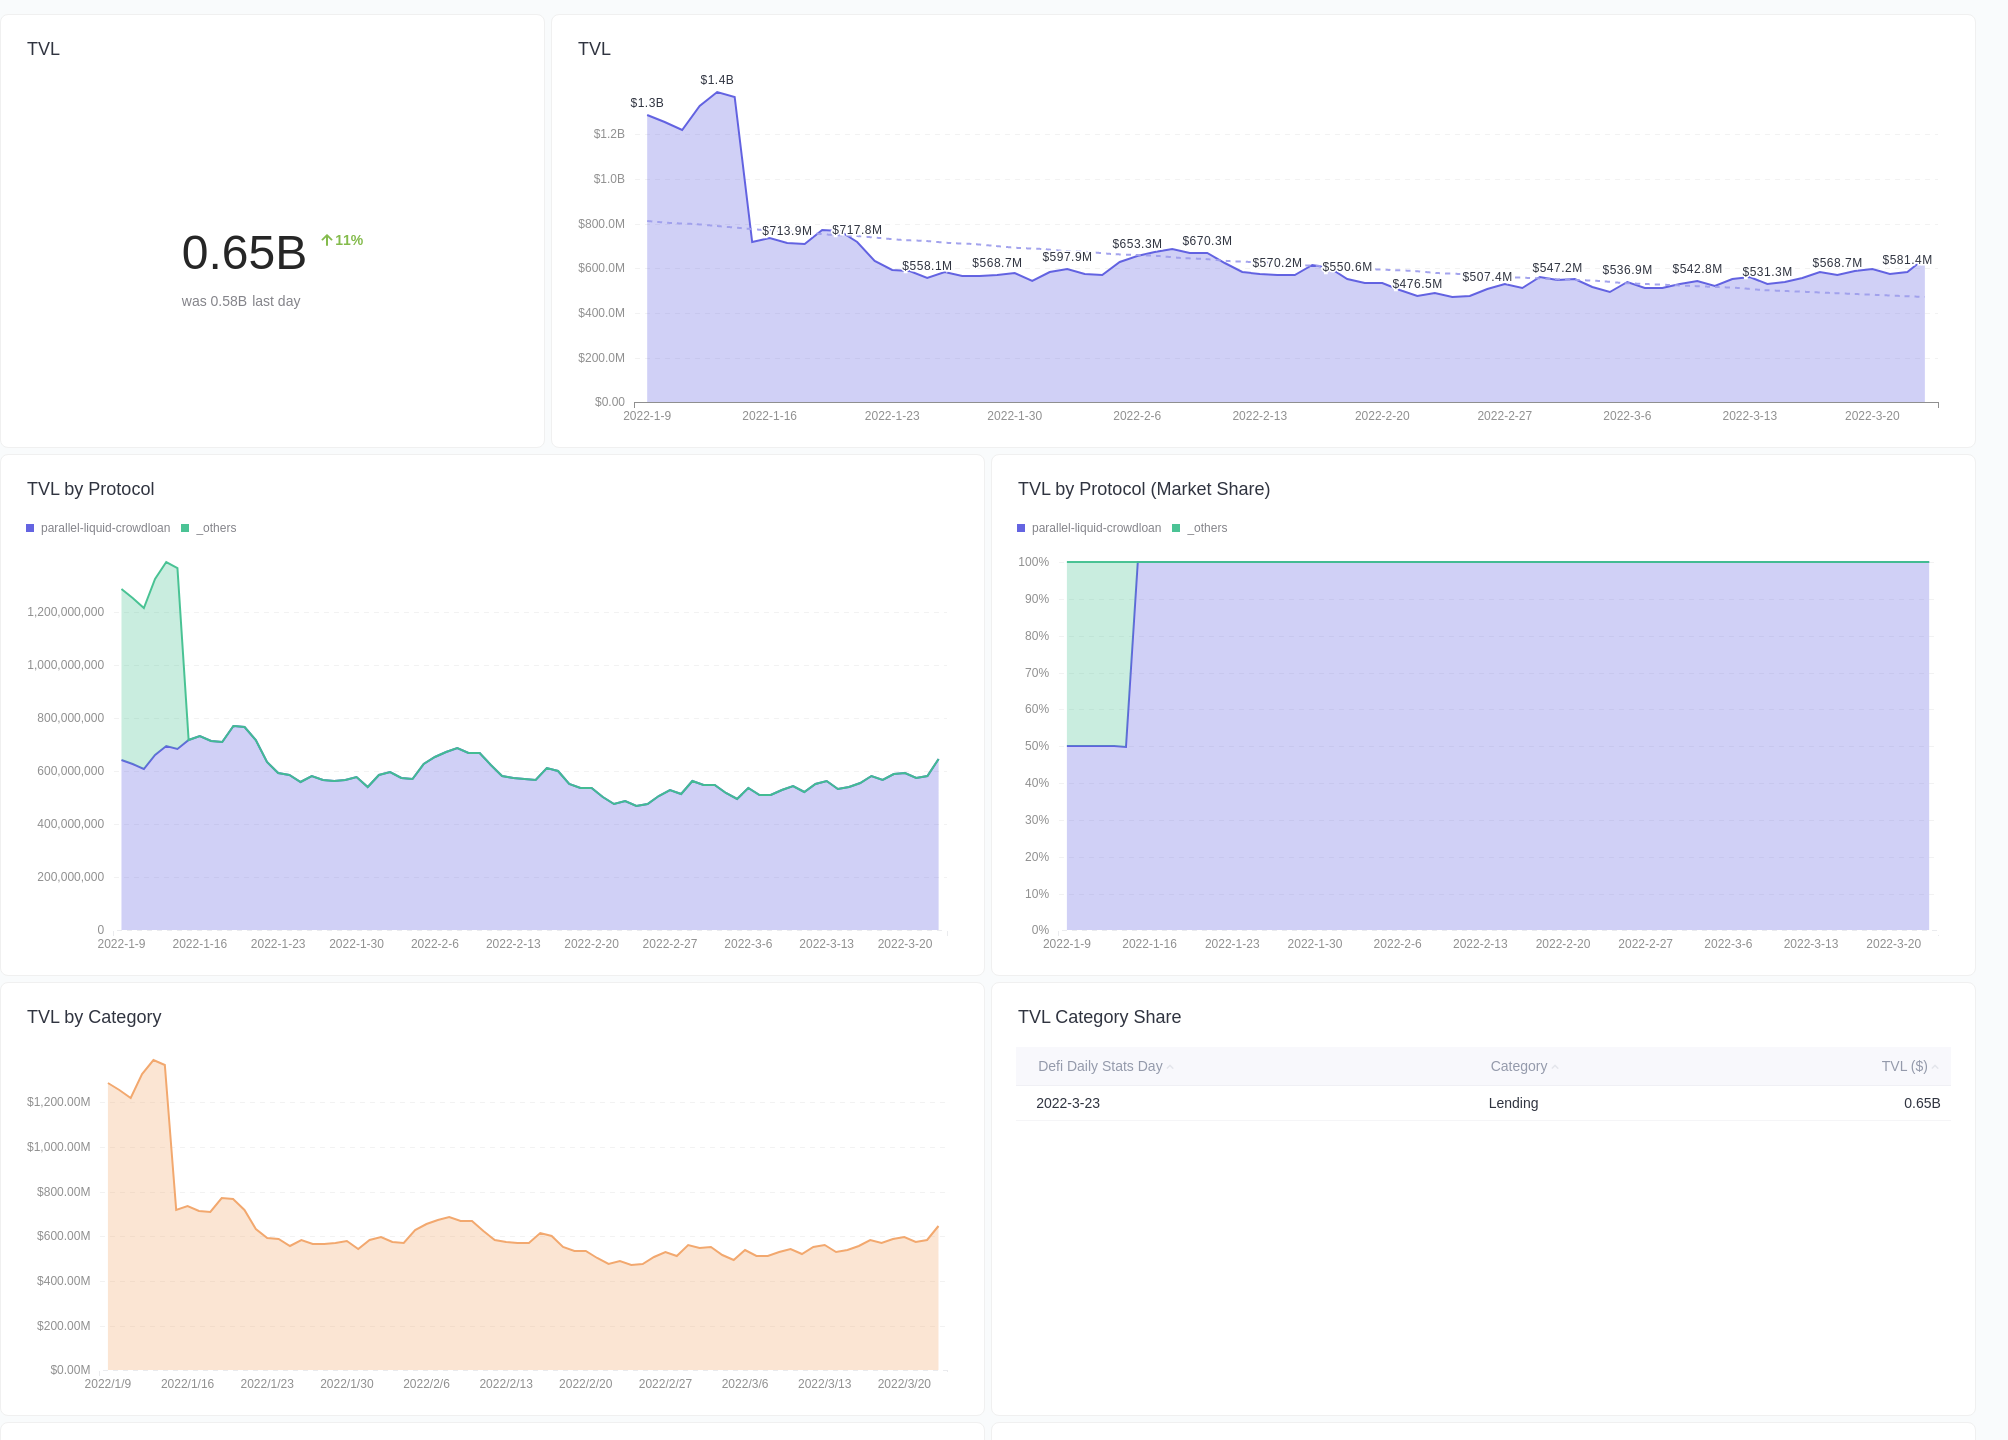Click the purple legend swatch for parallel-liquid-crowdloan
2008x1440 pixels.
[x=30, y=528]
